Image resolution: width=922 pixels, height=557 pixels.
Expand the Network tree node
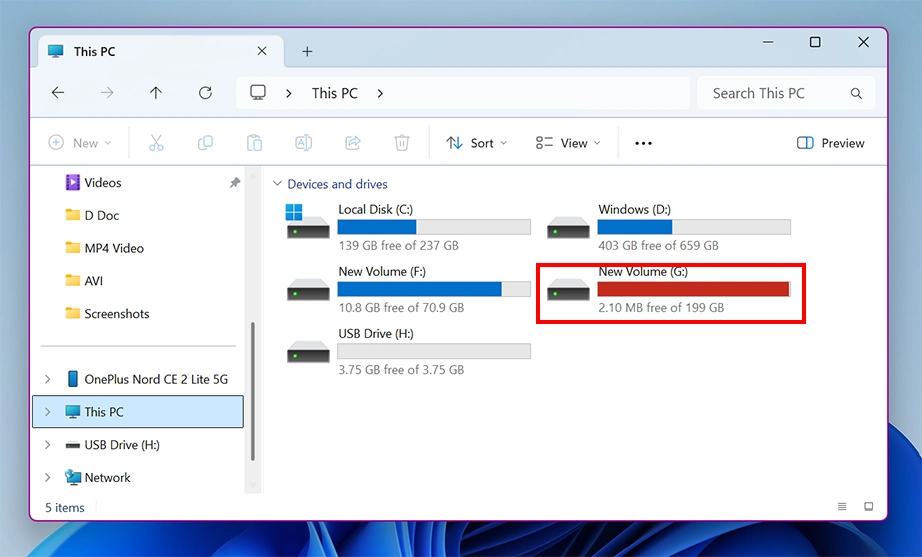(48, 478)
